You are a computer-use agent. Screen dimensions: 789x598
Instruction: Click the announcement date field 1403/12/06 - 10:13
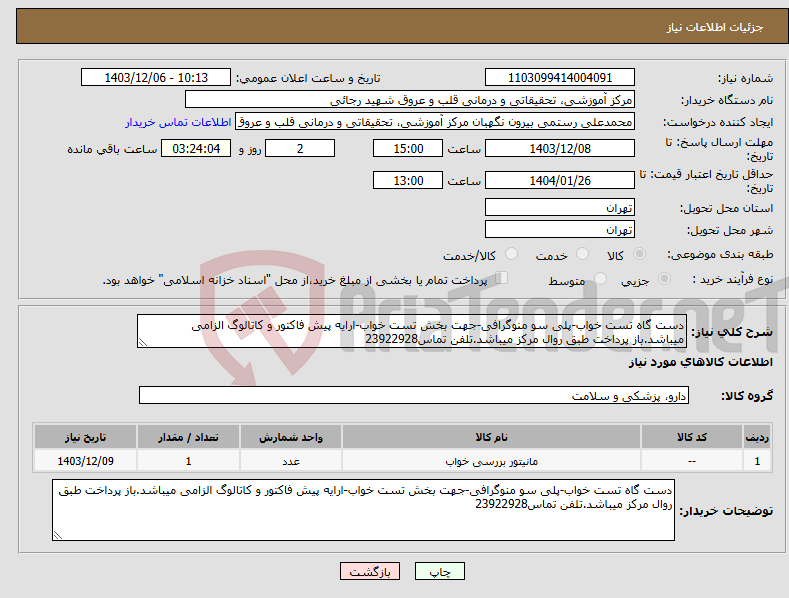click(156, 78)
